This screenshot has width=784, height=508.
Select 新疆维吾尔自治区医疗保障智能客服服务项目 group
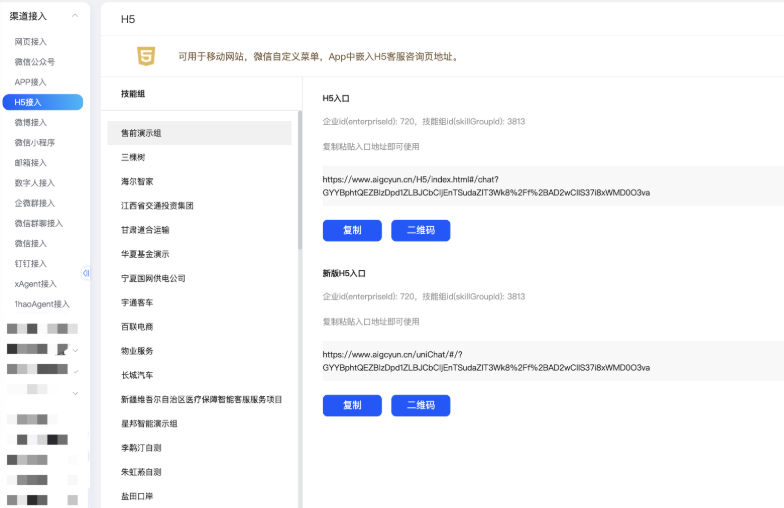pos(199,399)
